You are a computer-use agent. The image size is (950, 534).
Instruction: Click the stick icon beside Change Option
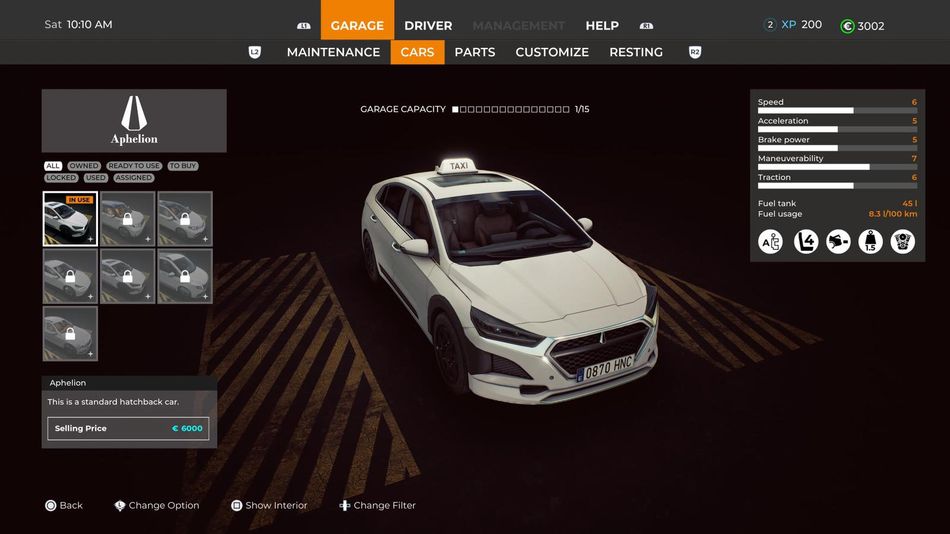pos(119,506)
